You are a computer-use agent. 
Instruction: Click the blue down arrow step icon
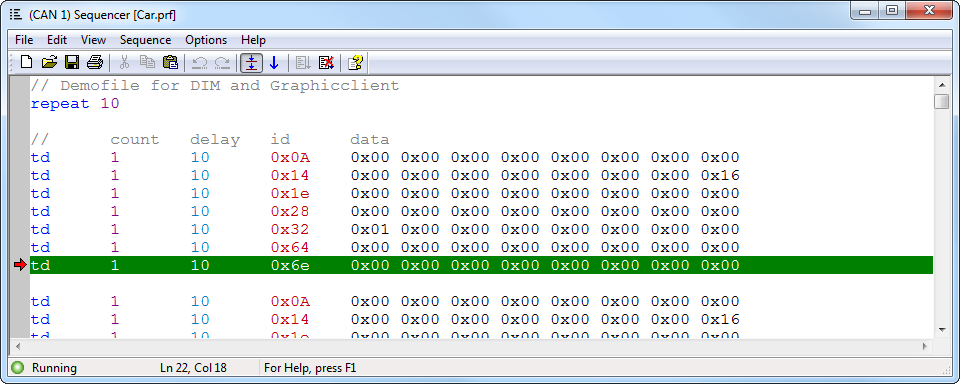pyautogui.click(x=274, y=62)
